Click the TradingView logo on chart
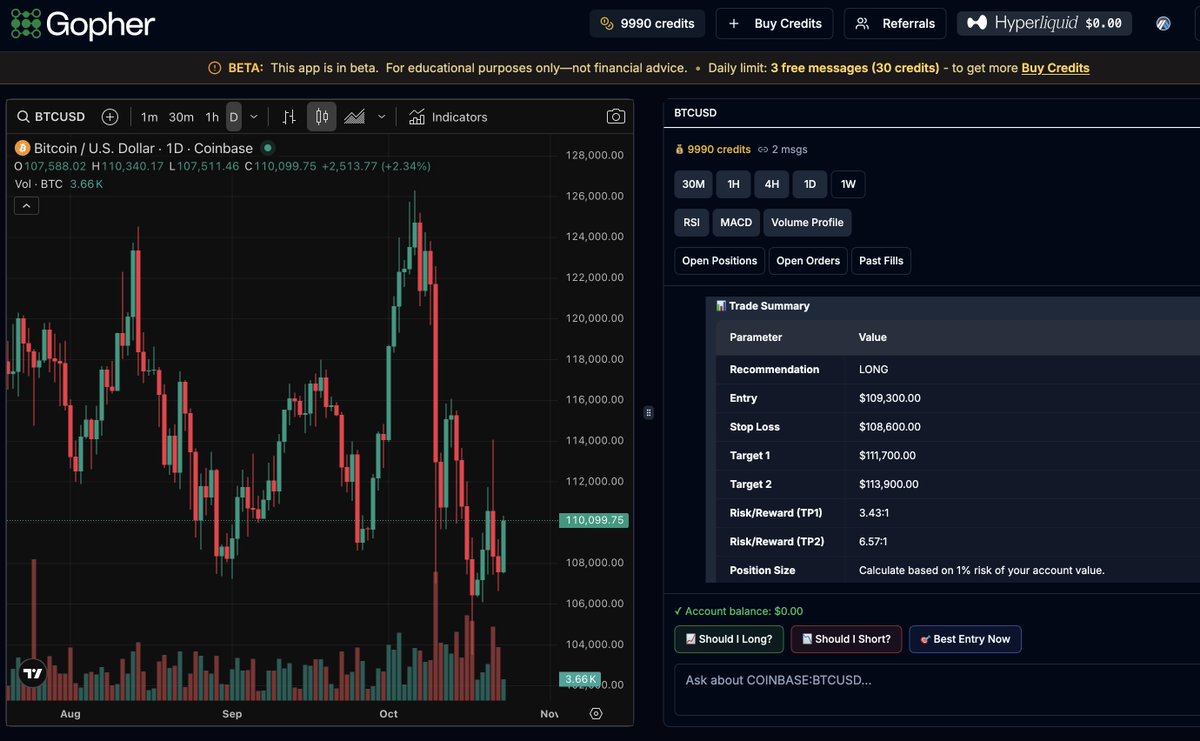Image resolution: width=1200 pixels, height=741 pixels. point(33,673)
